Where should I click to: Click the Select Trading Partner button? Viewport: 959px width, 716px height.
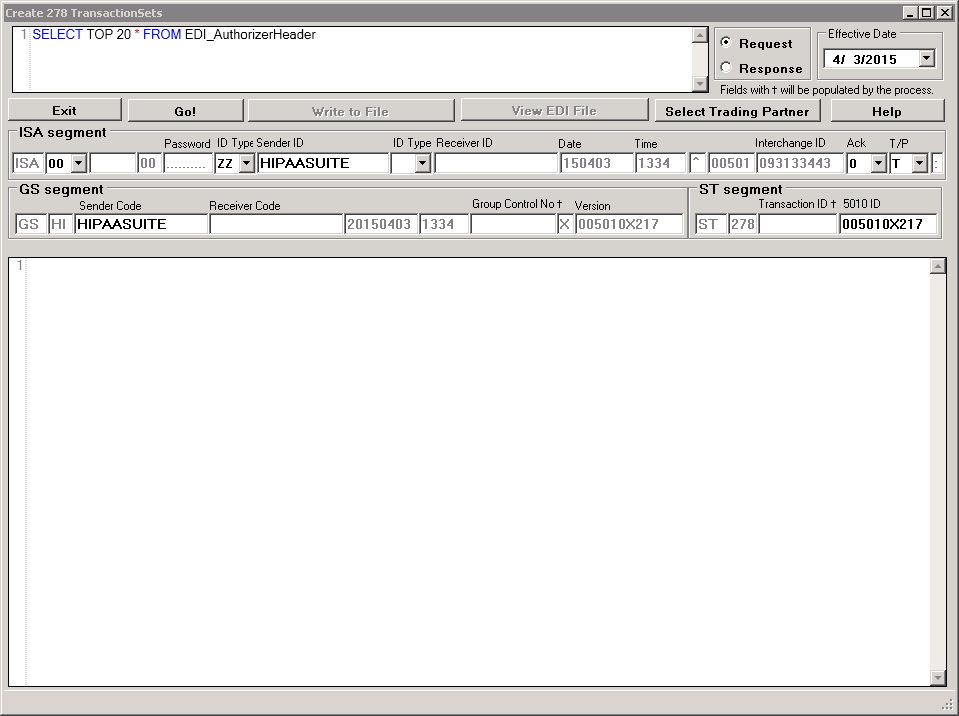[737, 110]
